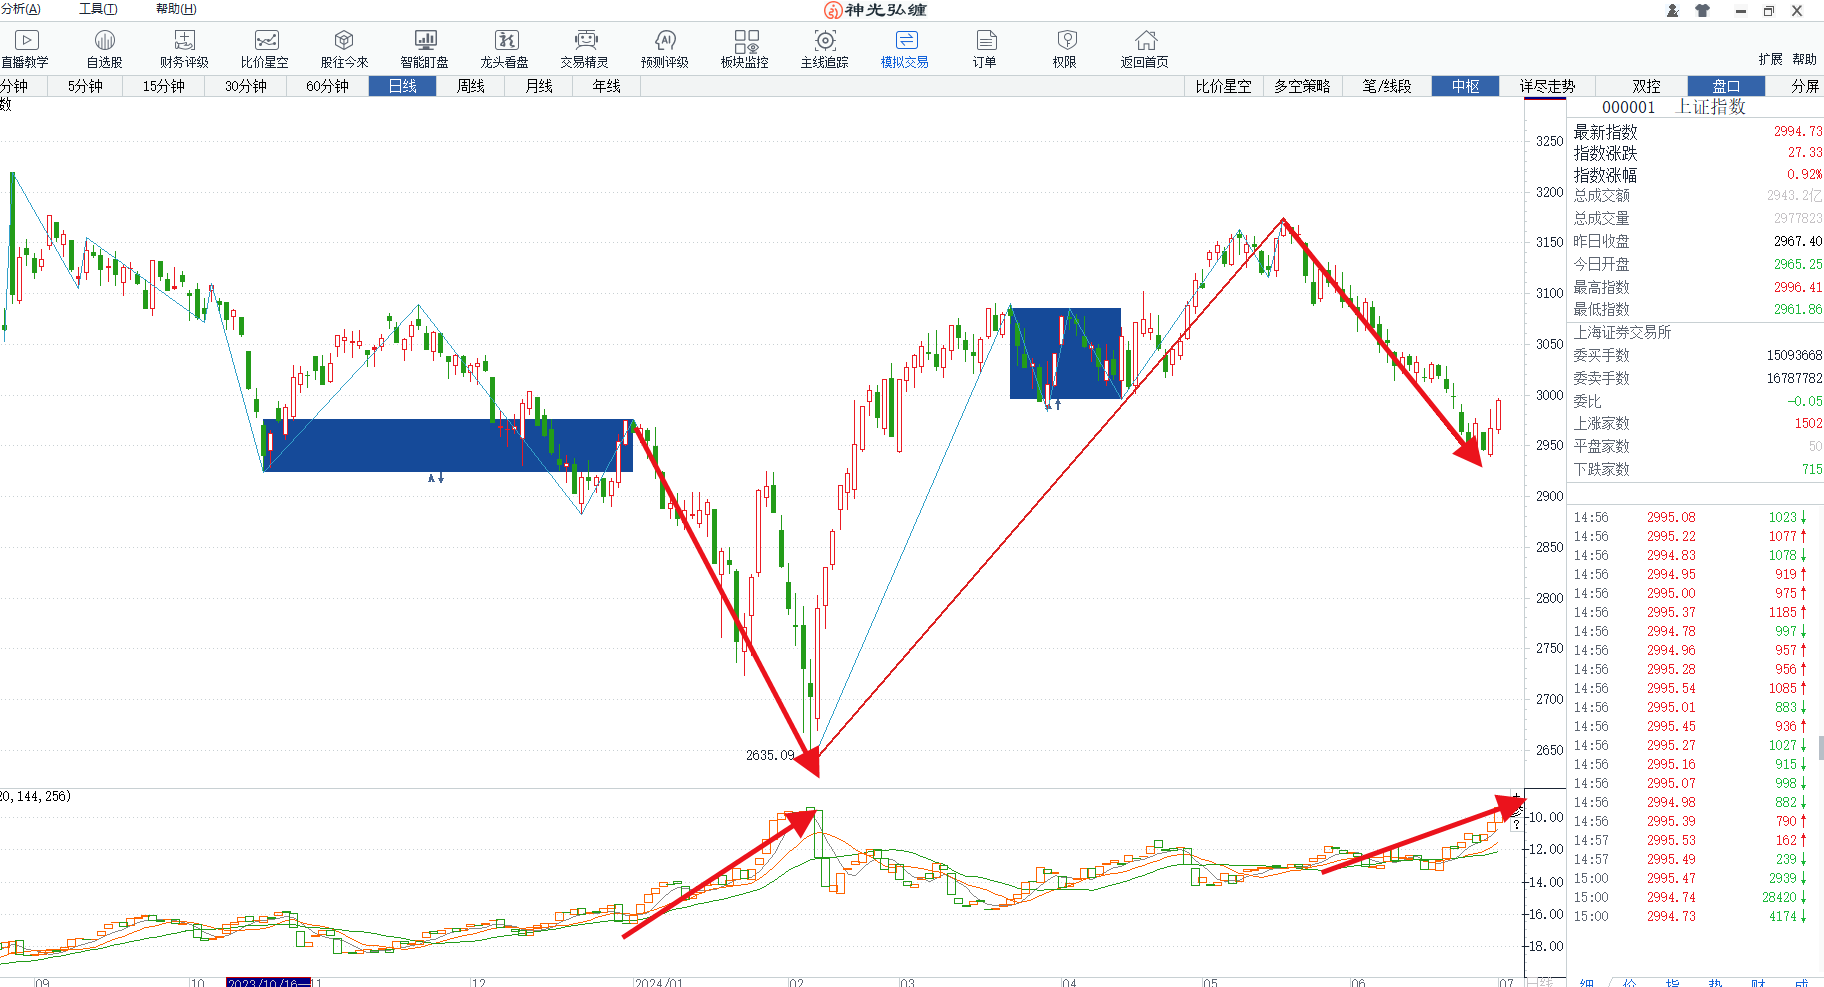
Task: Open the 主线追踪 mainline tracking icon
Action: click(825, 49)
